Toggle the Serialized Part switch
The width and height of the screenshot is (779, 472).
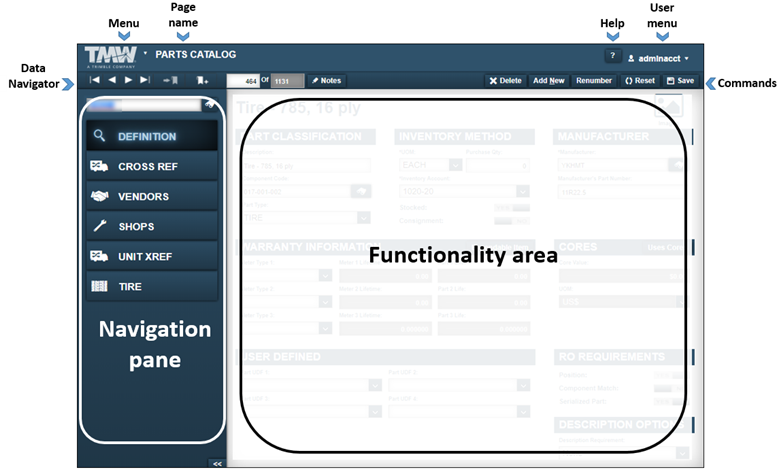(670, 401)
